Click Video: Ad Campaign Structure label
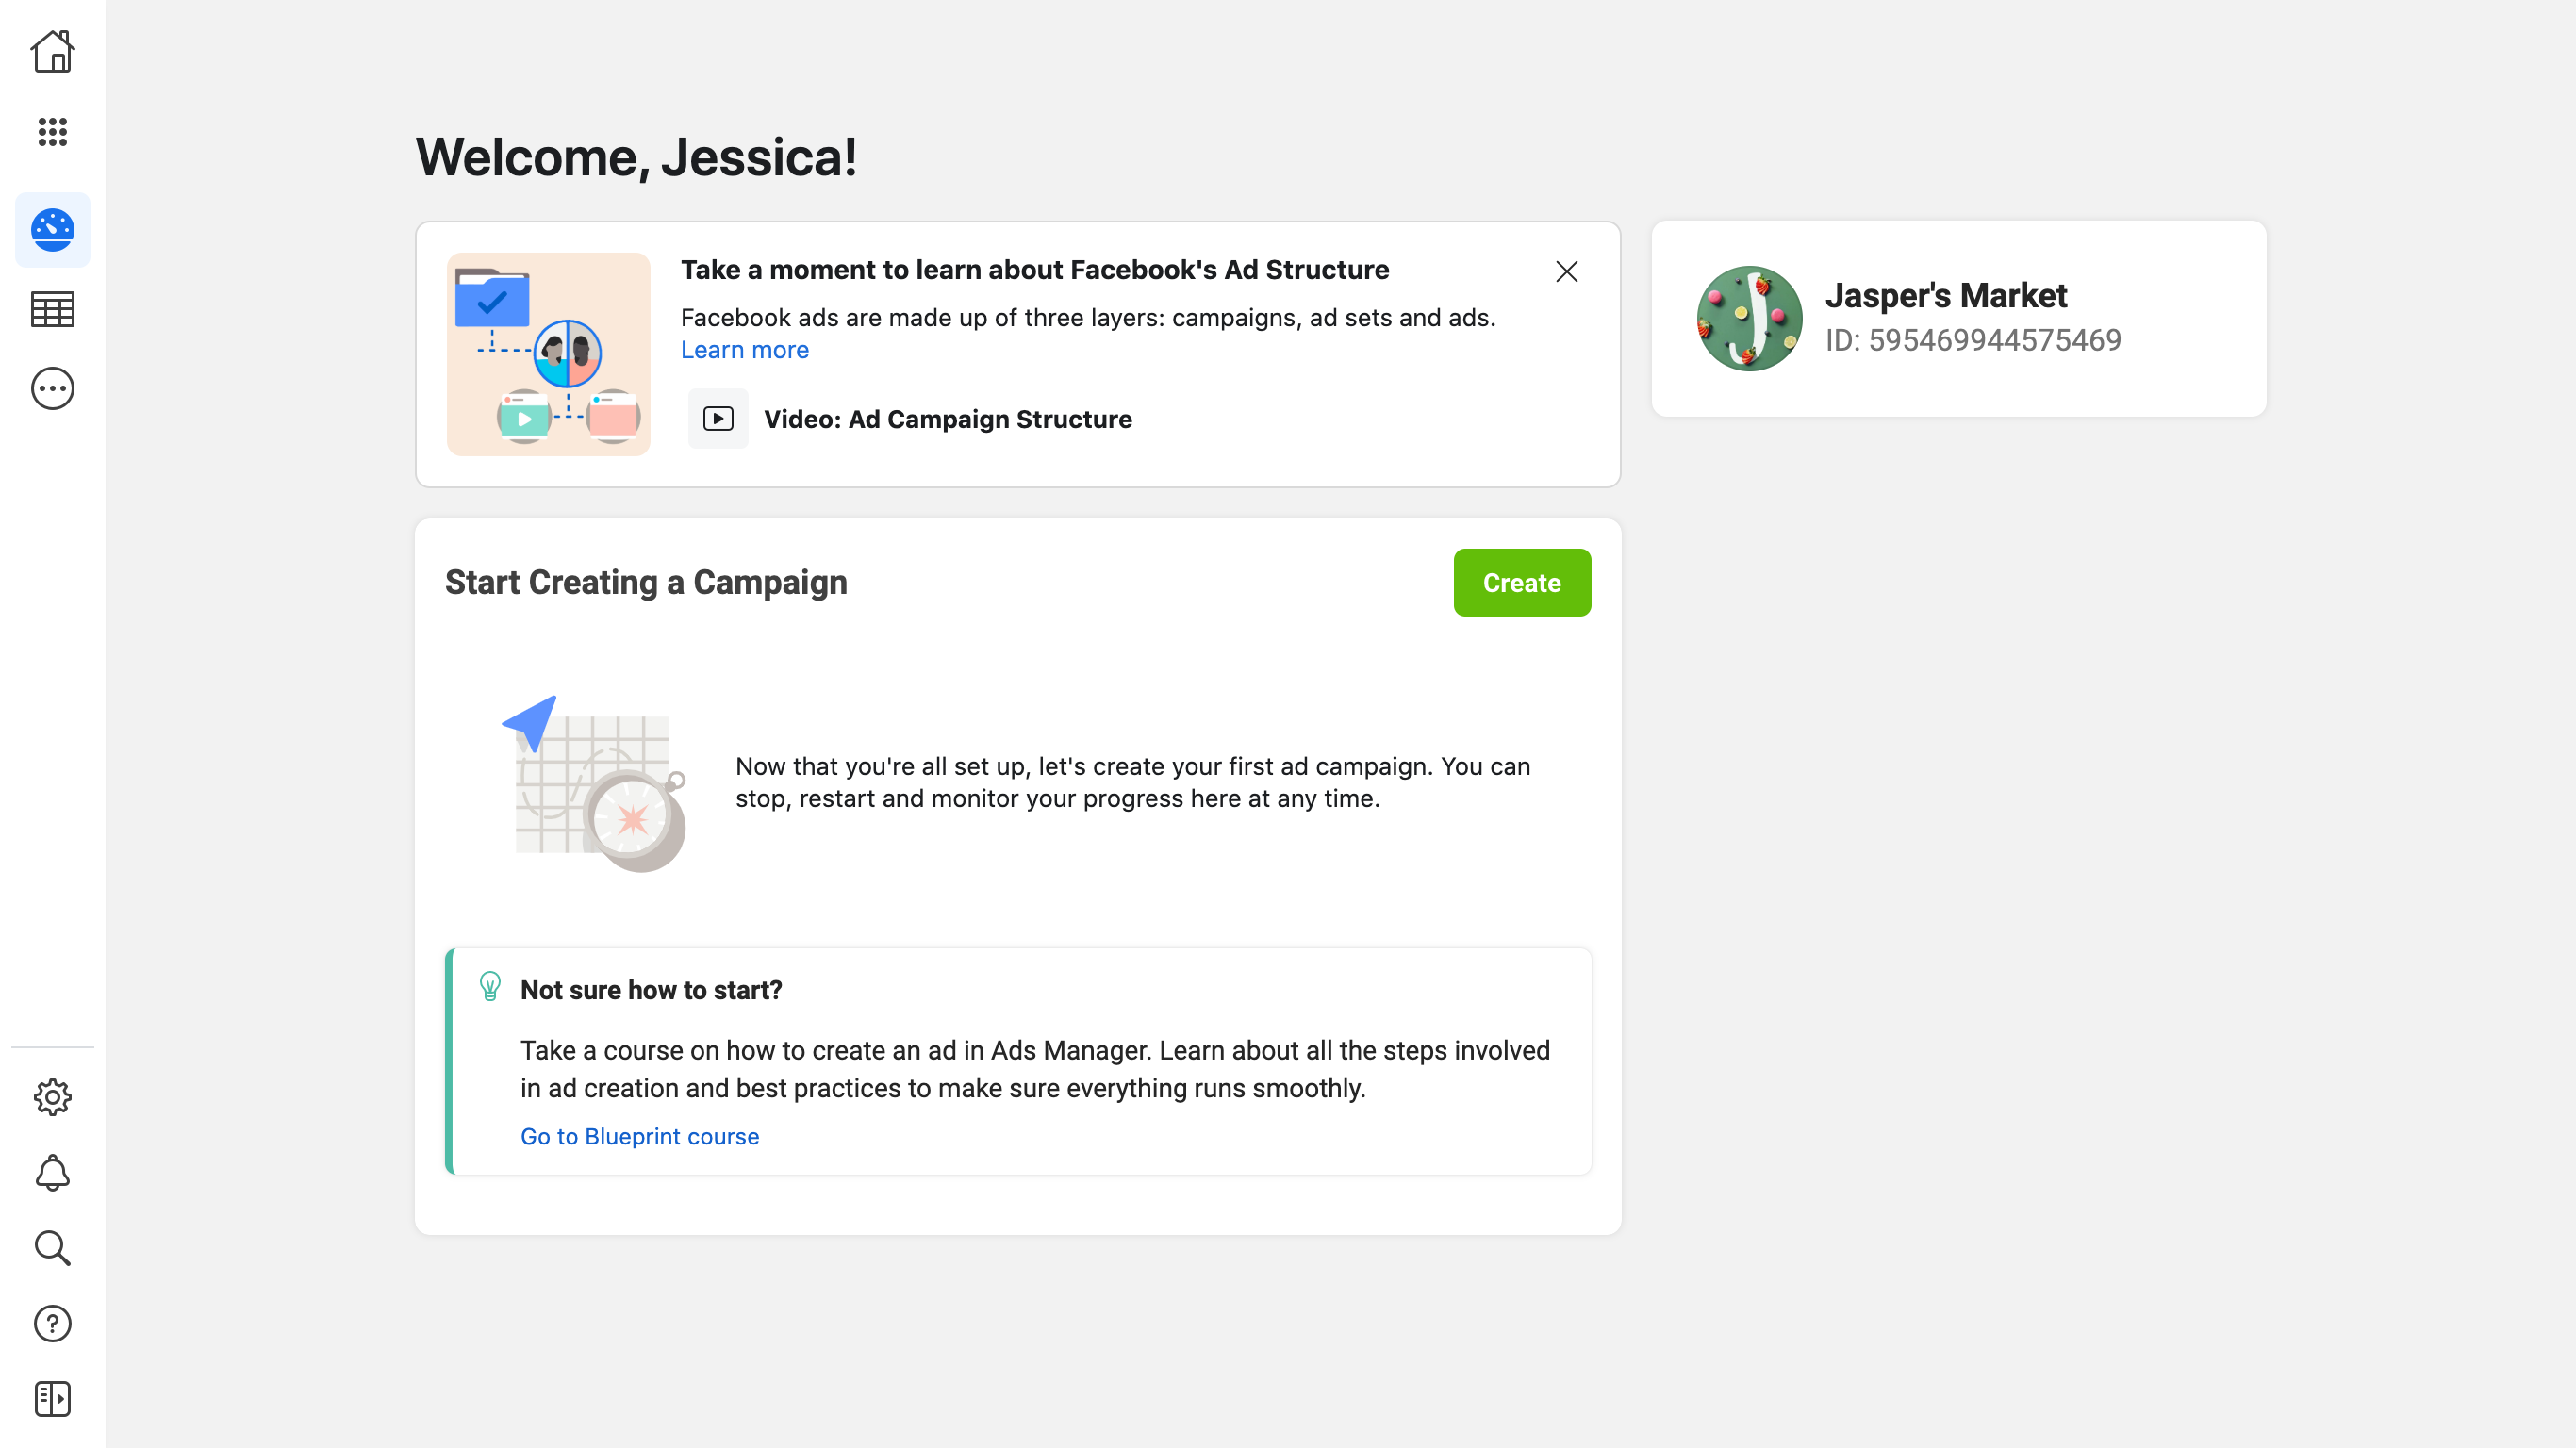 coord(947,419)
